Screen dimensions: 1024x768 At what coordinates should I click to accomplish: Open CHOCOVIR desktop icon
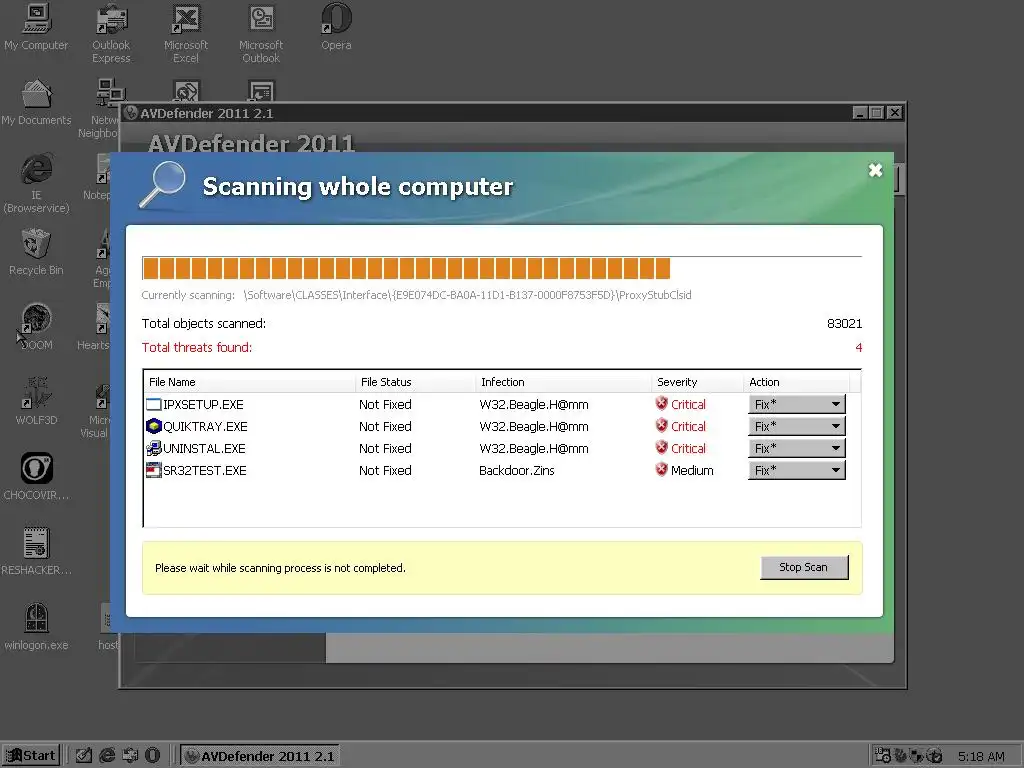36,477
